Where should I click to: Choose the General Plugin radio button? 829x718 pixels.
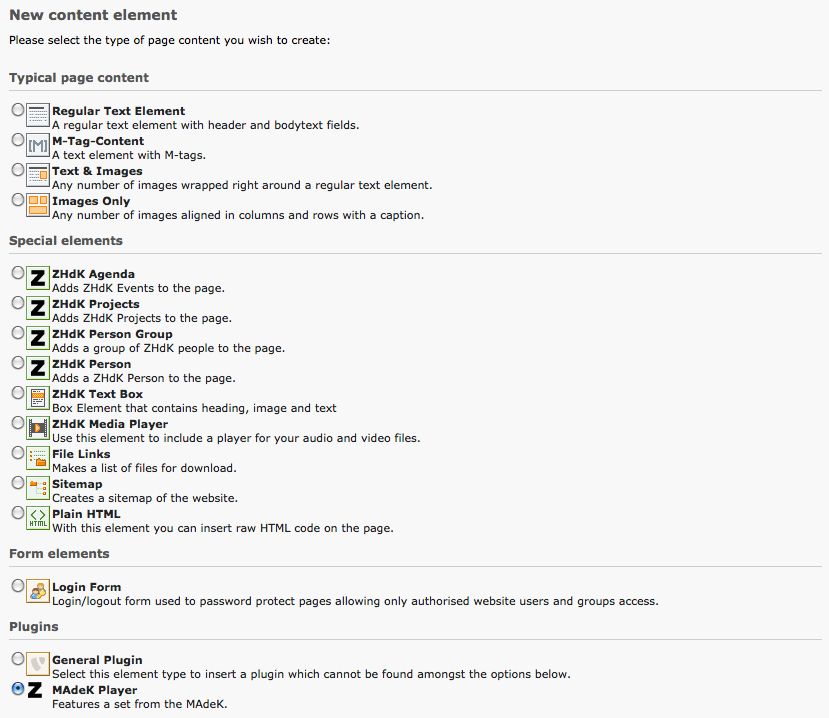click(18, 658)
